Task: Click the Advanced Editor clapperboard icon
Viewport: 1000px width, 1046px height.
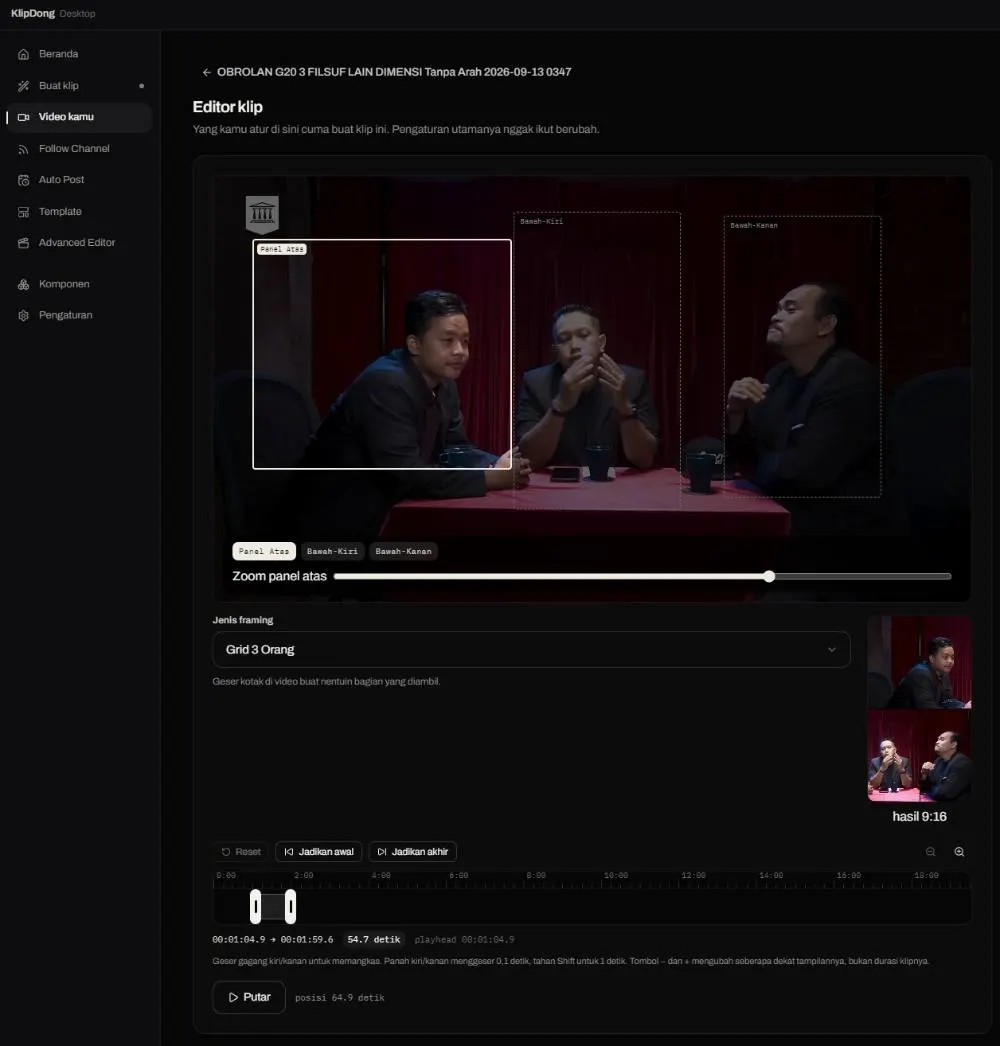Action: coord(23,243)
